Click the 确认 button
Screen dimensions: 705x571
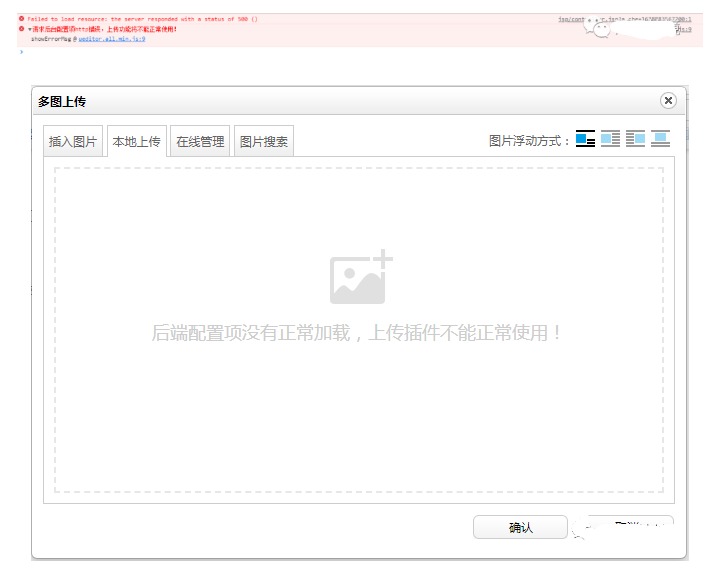520,527
